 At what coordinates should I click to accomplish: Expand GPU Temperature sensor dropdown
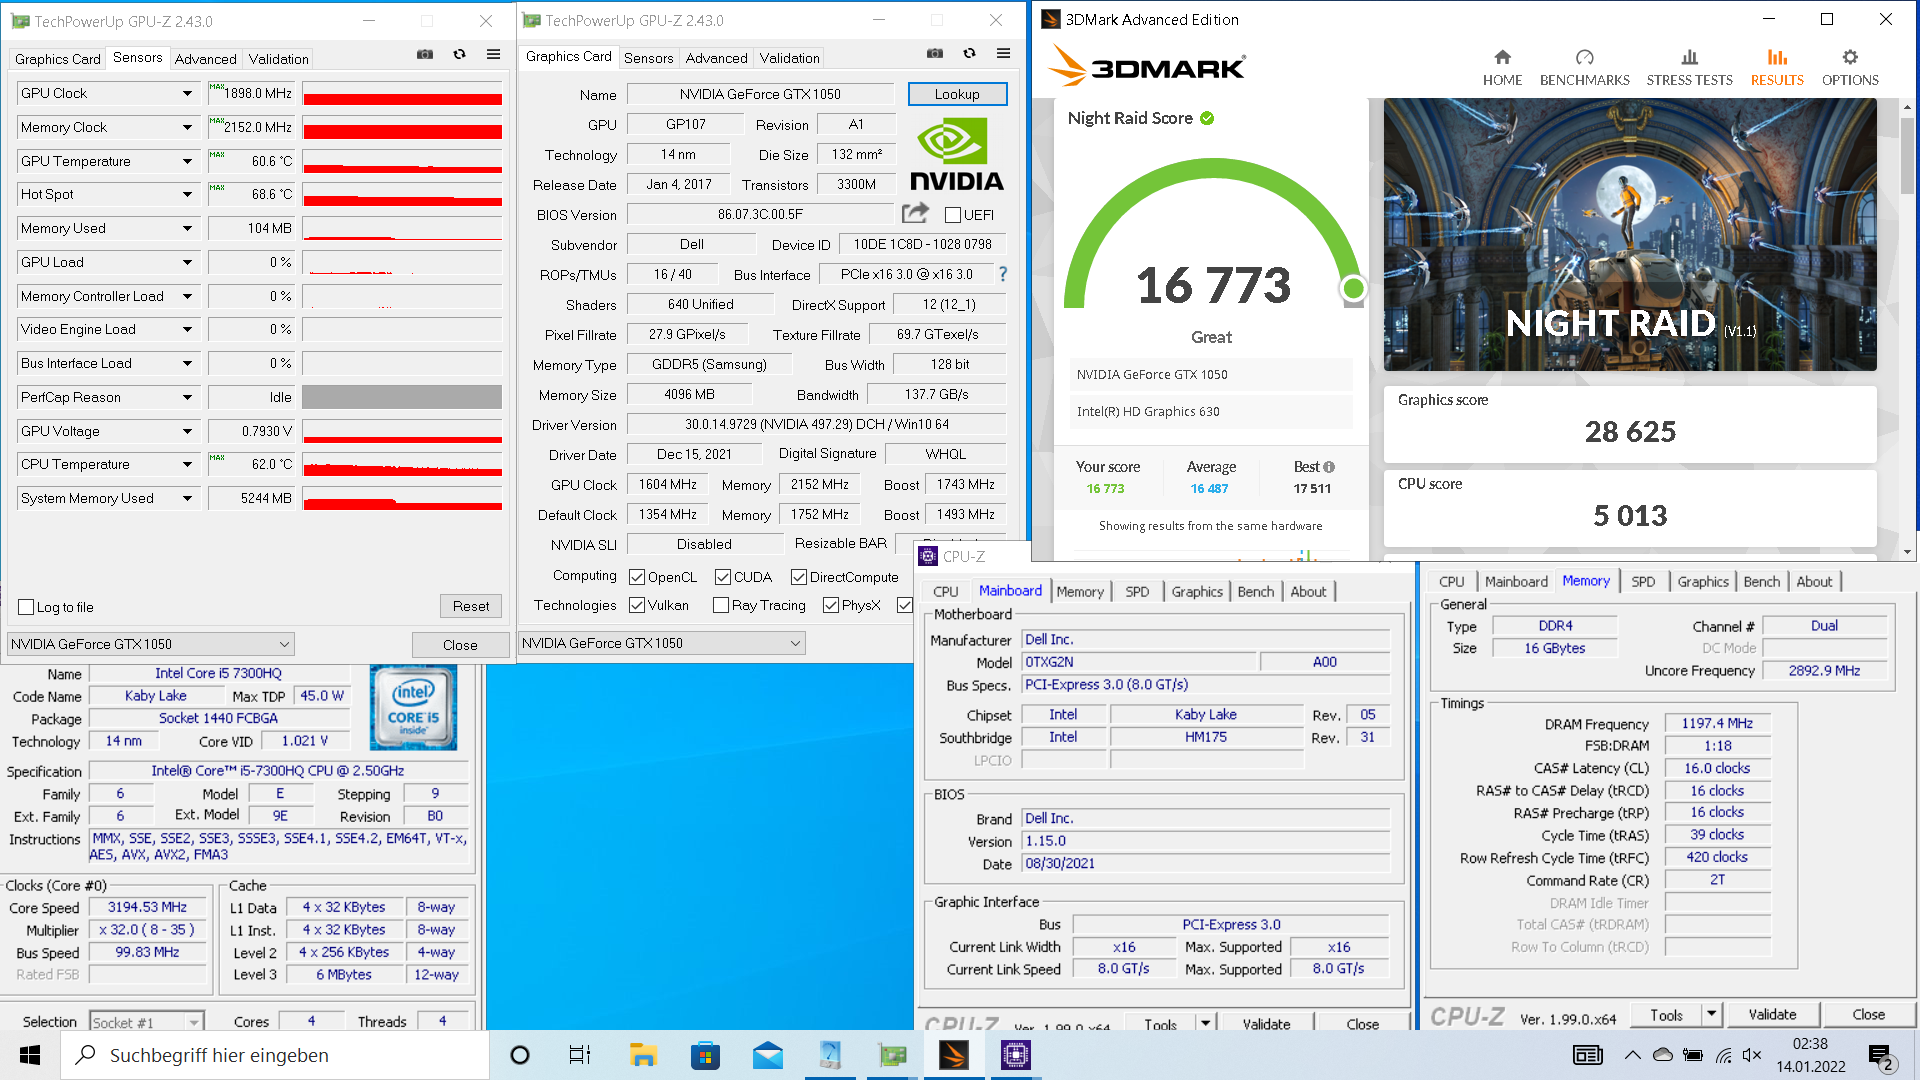tap(187, 161)
